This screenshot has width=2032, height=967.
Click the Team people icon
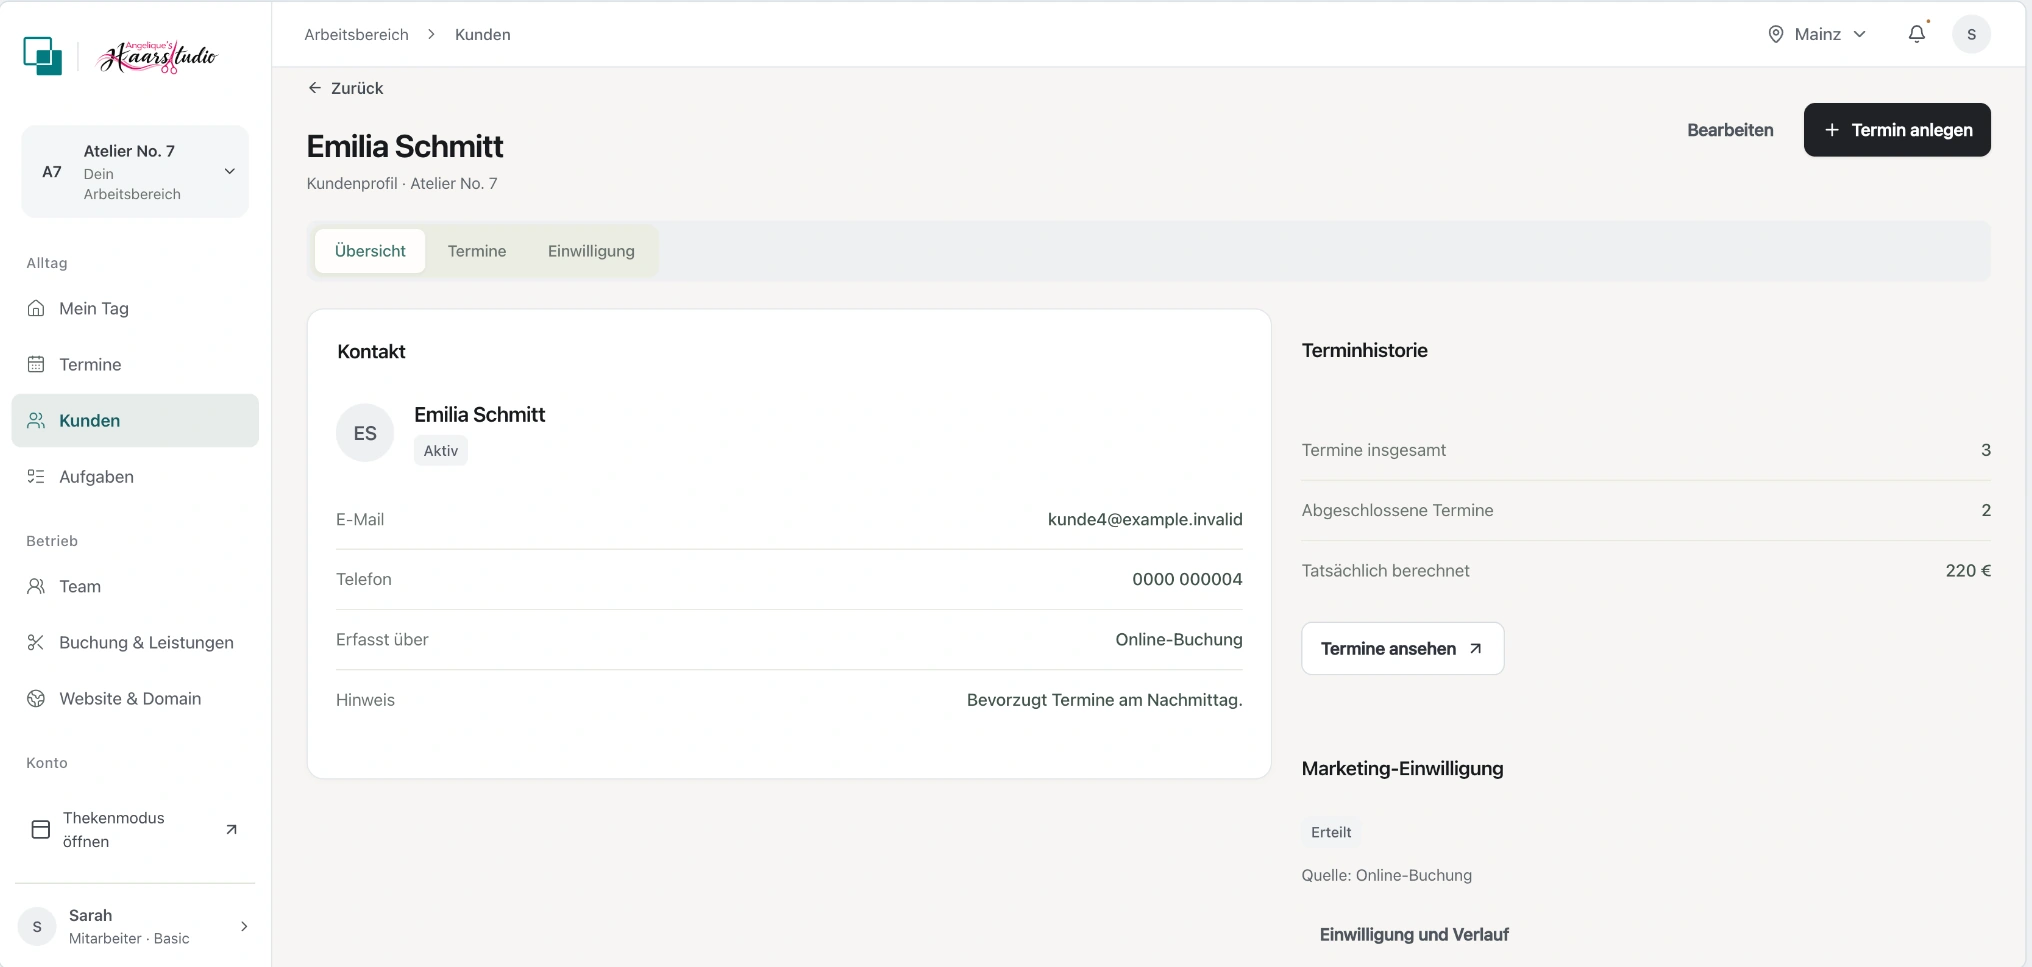(36, 586)
